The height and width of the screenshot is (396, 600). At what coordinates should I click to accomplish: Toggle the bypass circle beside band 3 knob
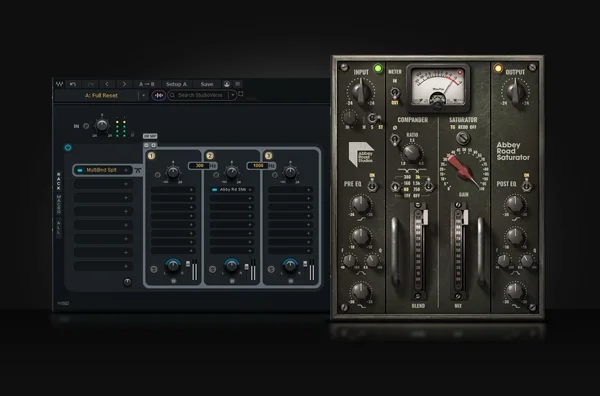click(x=275, y=175)
